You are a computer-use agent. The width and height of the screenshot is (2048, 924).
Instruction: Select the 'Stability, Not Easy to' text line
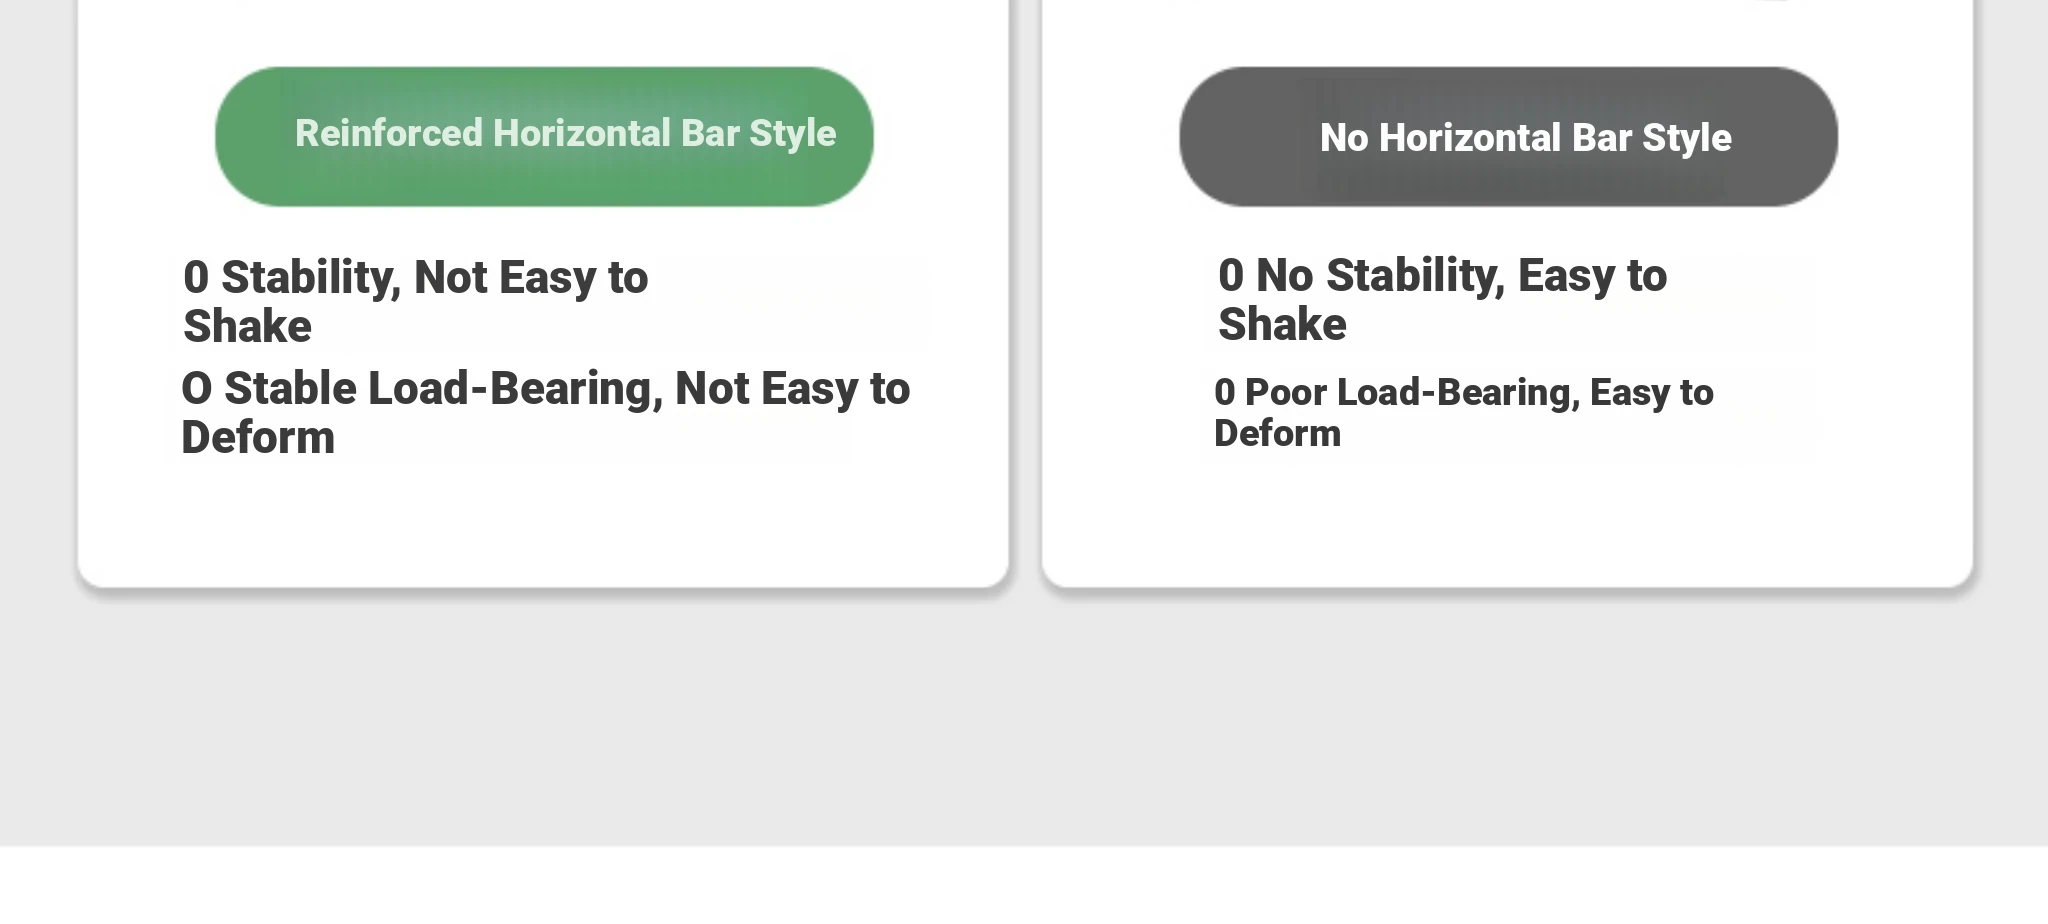point(434,277)
